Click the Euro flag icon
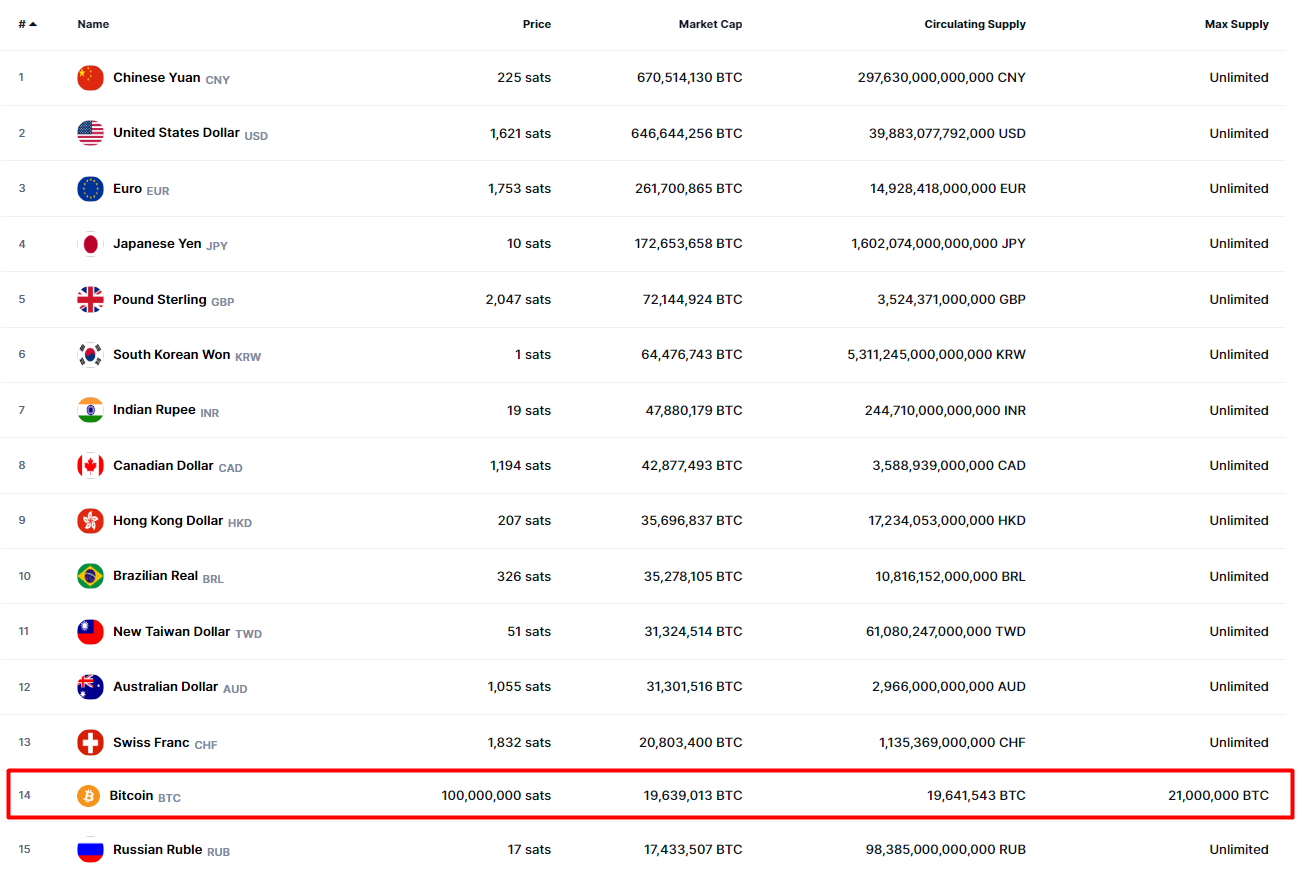Image resolution: width=1316 pixels, height=871 pixels. click(90, 189)
